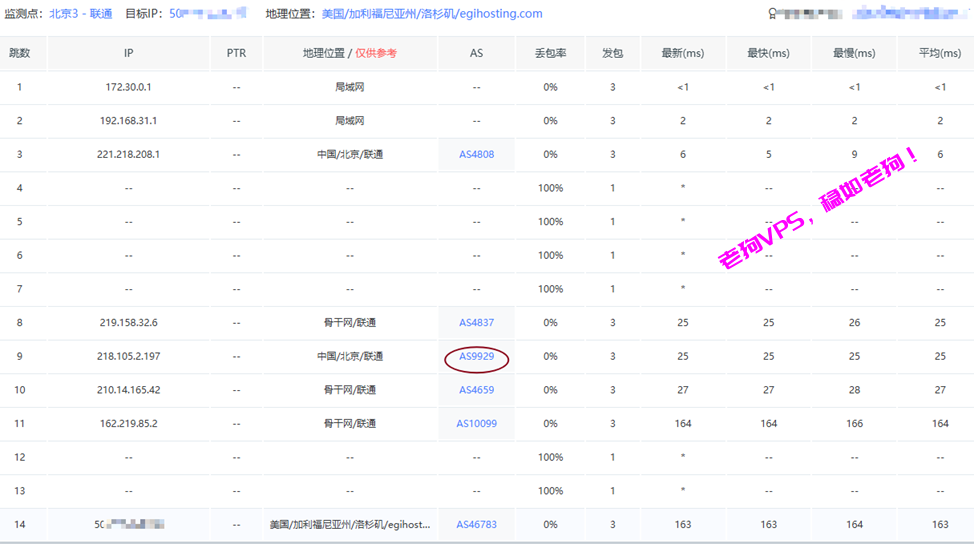Select IP cell 219.158.32.6
Viewport: 974px width, 544px height.
click(x=129, y=323)
